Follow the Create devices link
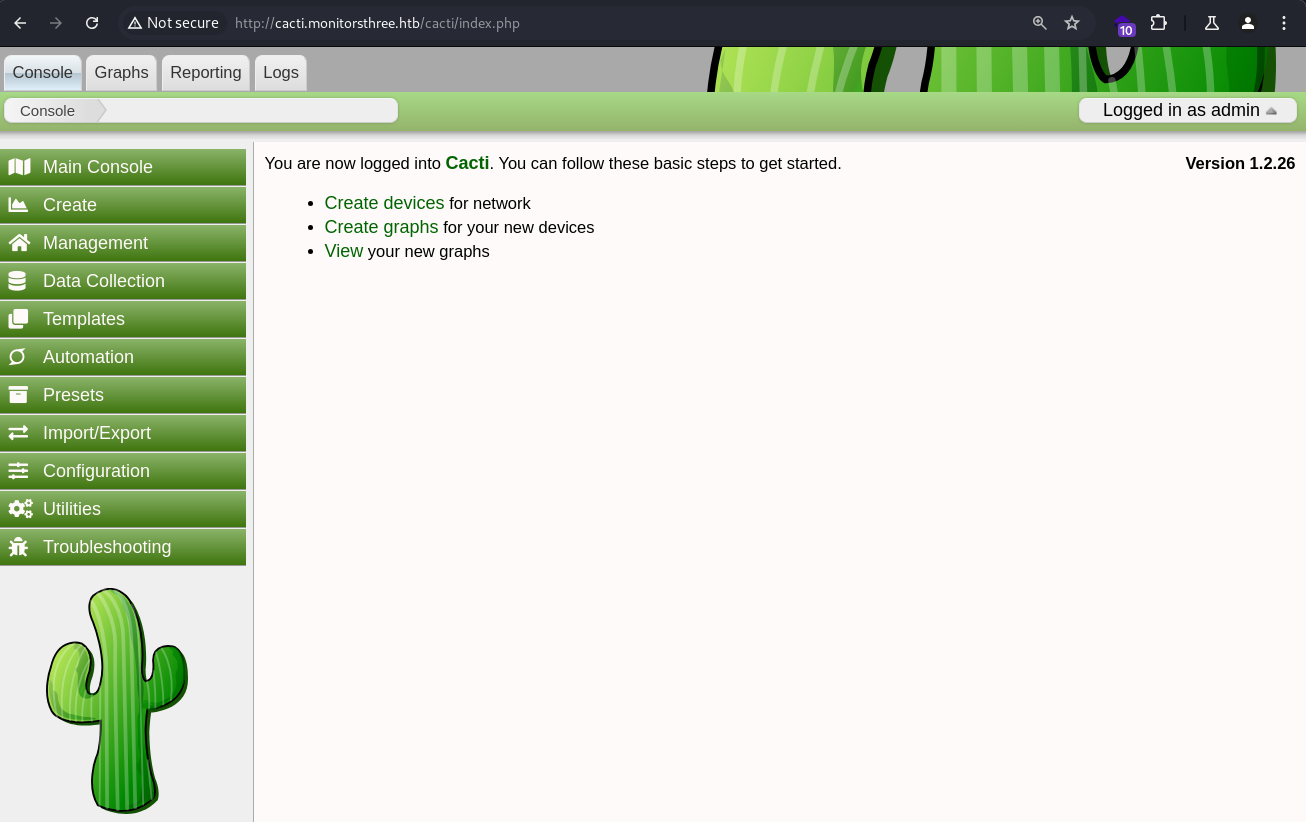The height and width of the screenshot is (822, 1306). pyautogui.click(x=384, y=203)
